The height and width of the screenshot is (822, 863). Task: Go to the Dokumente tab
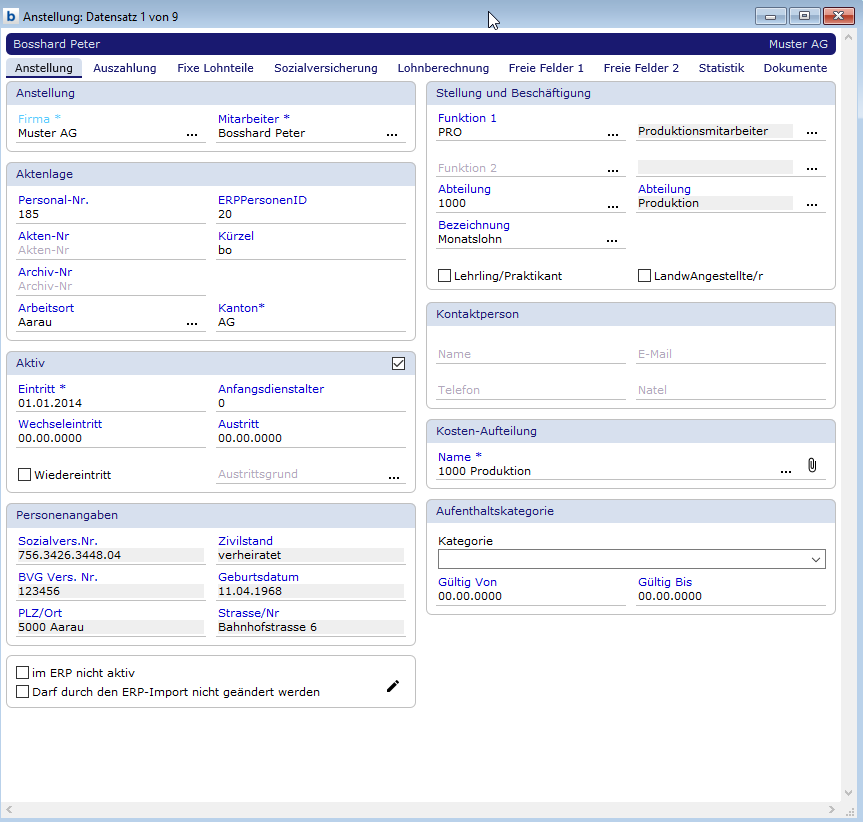(x=795, y=68)
